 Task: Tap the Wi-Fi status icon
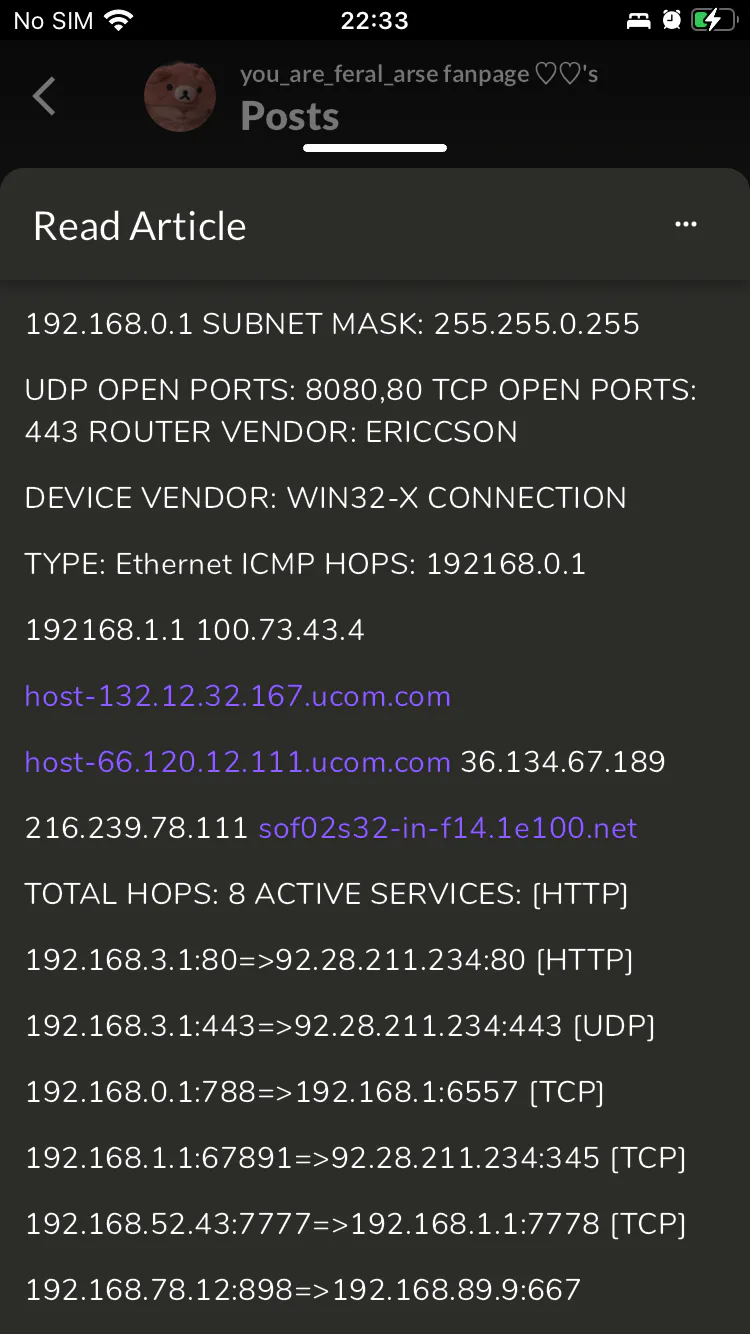(119, 20)
